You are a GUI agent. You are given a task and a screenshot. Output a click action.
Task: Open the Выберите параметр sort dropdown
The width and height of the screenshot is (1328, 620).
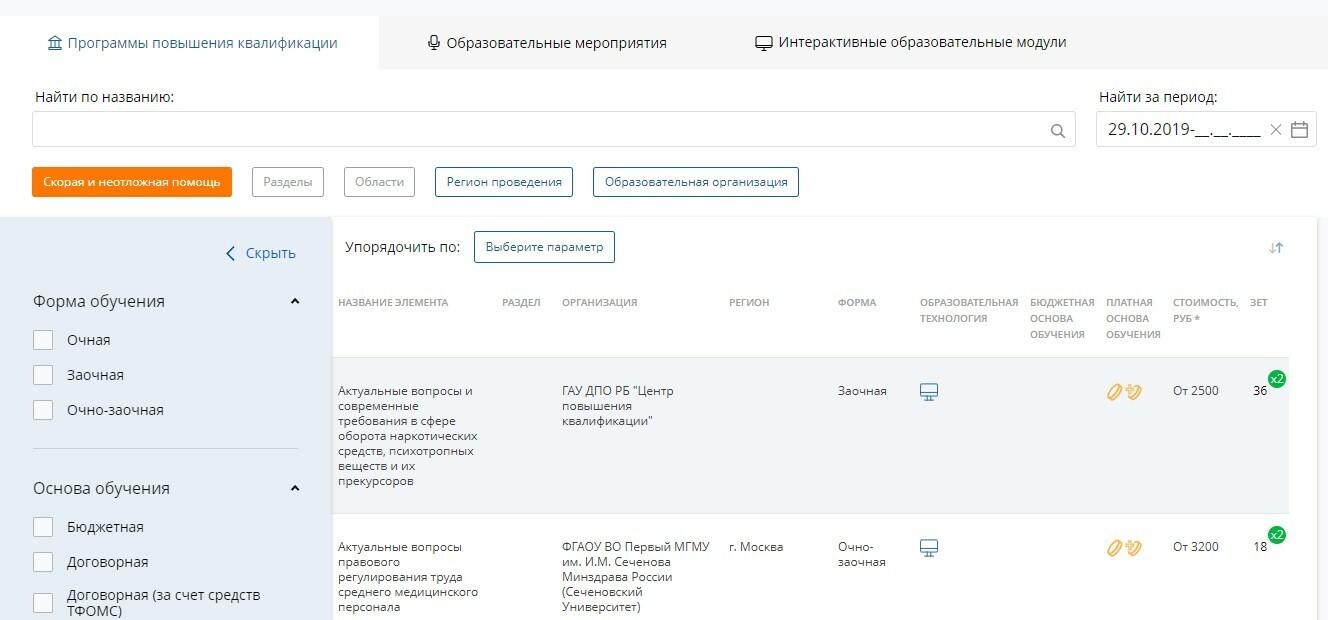coord(544,247)
